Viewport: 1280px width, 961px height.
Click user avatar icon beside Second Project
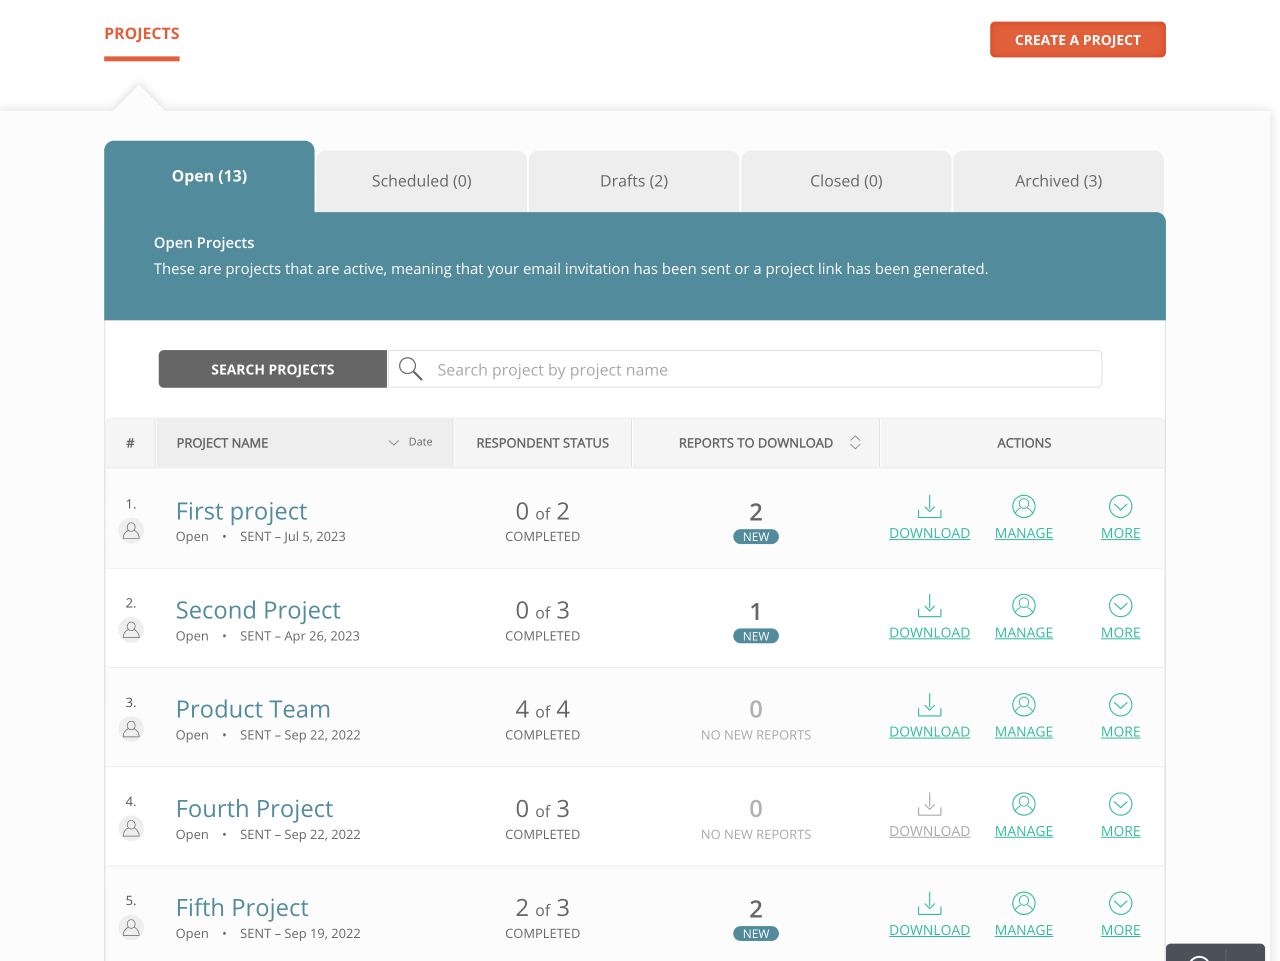click(131, 629)
